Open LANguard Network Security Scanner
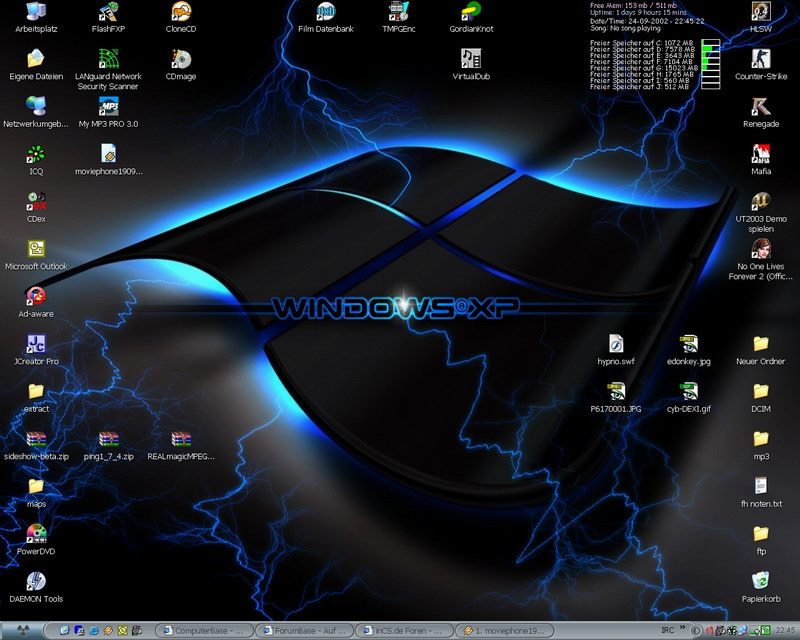The image size is (800, 640). point(109,70)
